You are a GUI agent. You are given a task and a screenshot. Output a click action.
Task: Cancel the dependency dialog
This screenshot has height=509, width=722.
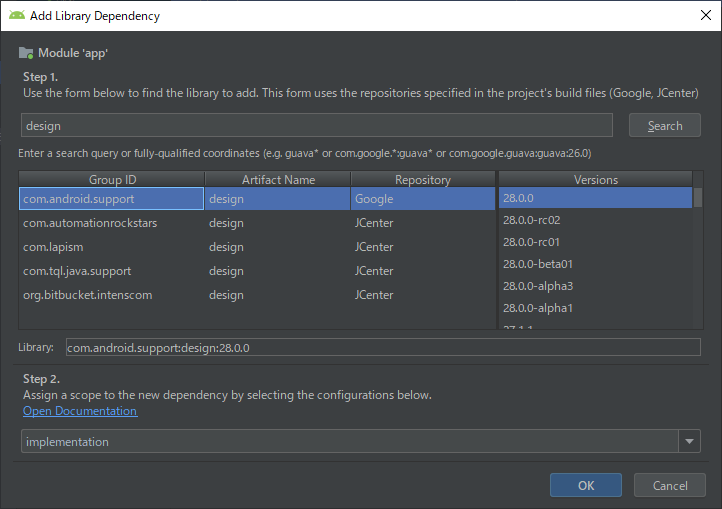(670, 485)
